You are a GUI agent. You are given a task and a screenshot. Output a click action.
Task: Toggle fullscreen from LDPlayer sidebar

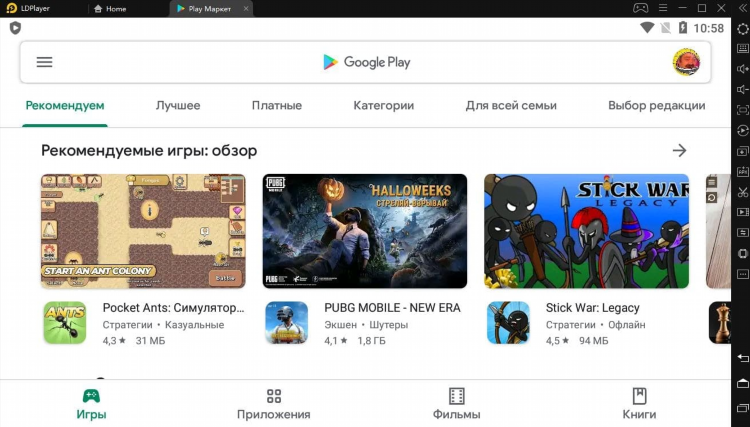click(x=743, y=110)
